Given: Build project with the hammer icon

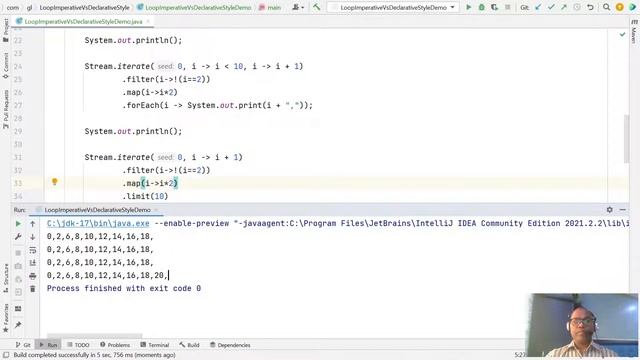Looking at the screenshot, I should point(316,7).
